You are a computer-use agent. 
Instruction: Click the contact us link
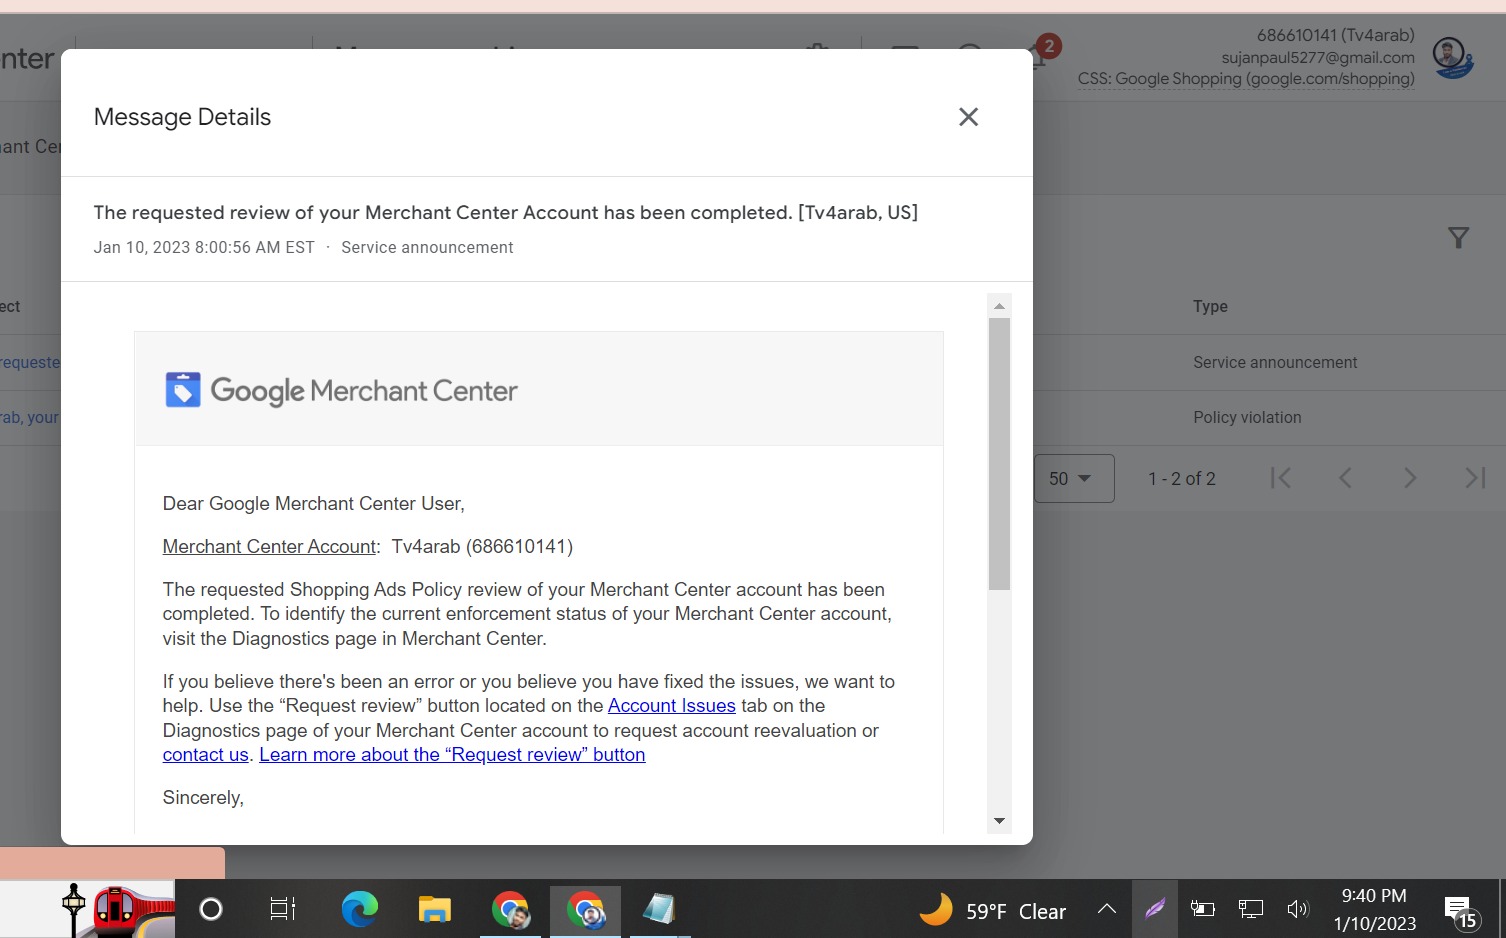tap(205, 755)
